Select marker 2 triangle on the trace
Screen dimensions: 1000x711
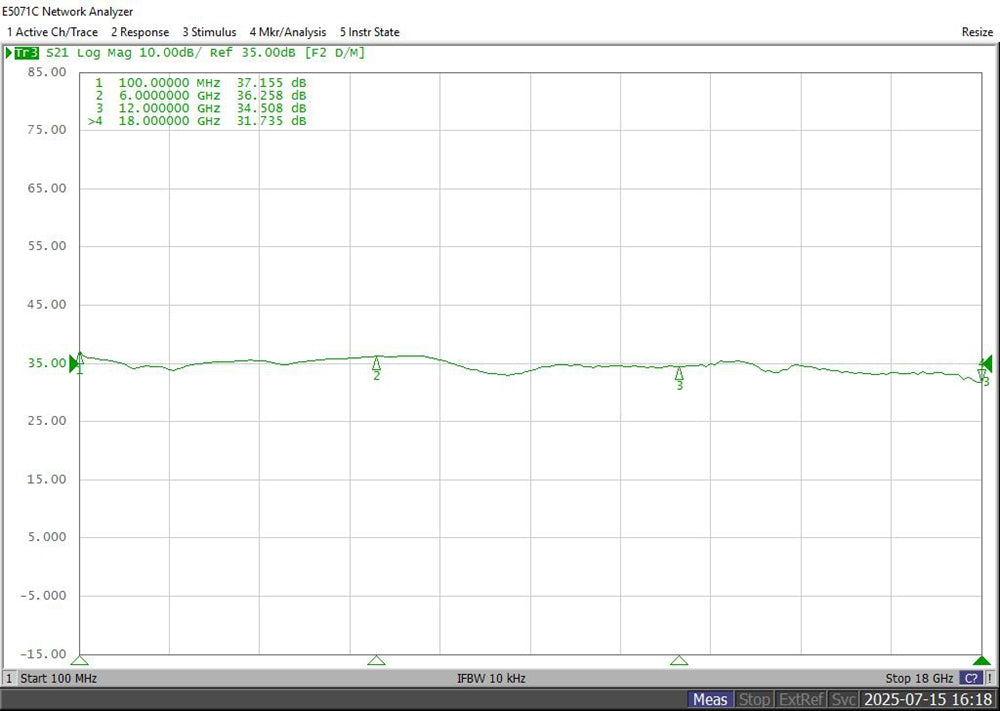point(376,364)
